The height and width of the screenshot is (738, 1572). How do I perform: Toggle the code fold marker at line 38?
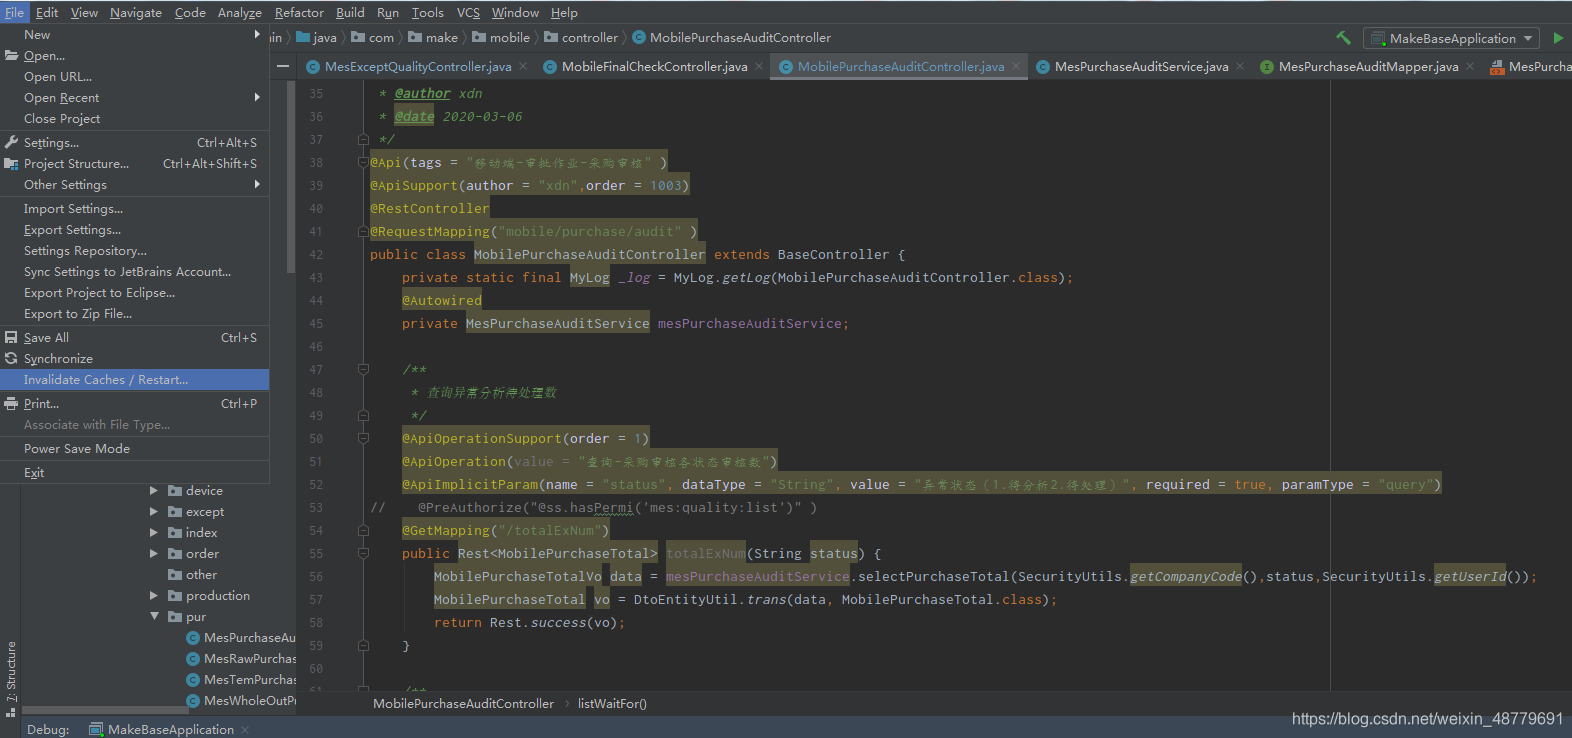tap(363, 162)
